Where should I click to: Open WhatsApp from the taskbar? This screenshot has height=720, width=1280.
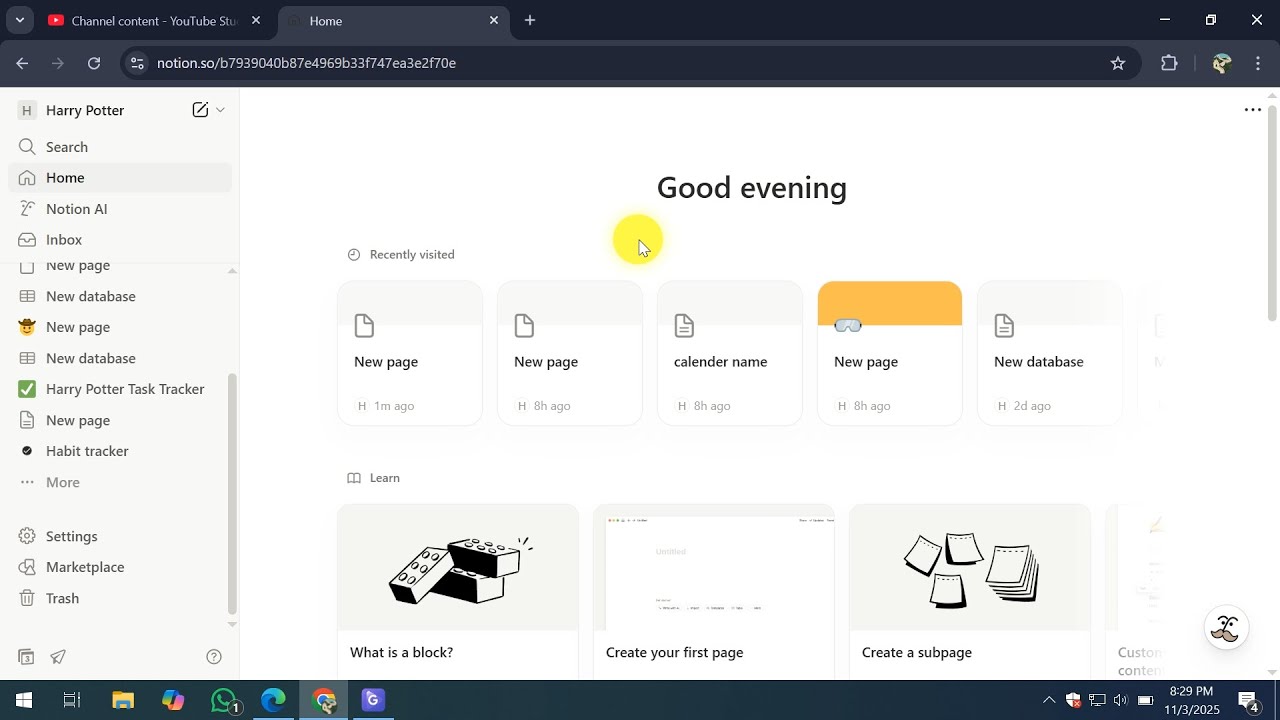[x=226, y=700]
